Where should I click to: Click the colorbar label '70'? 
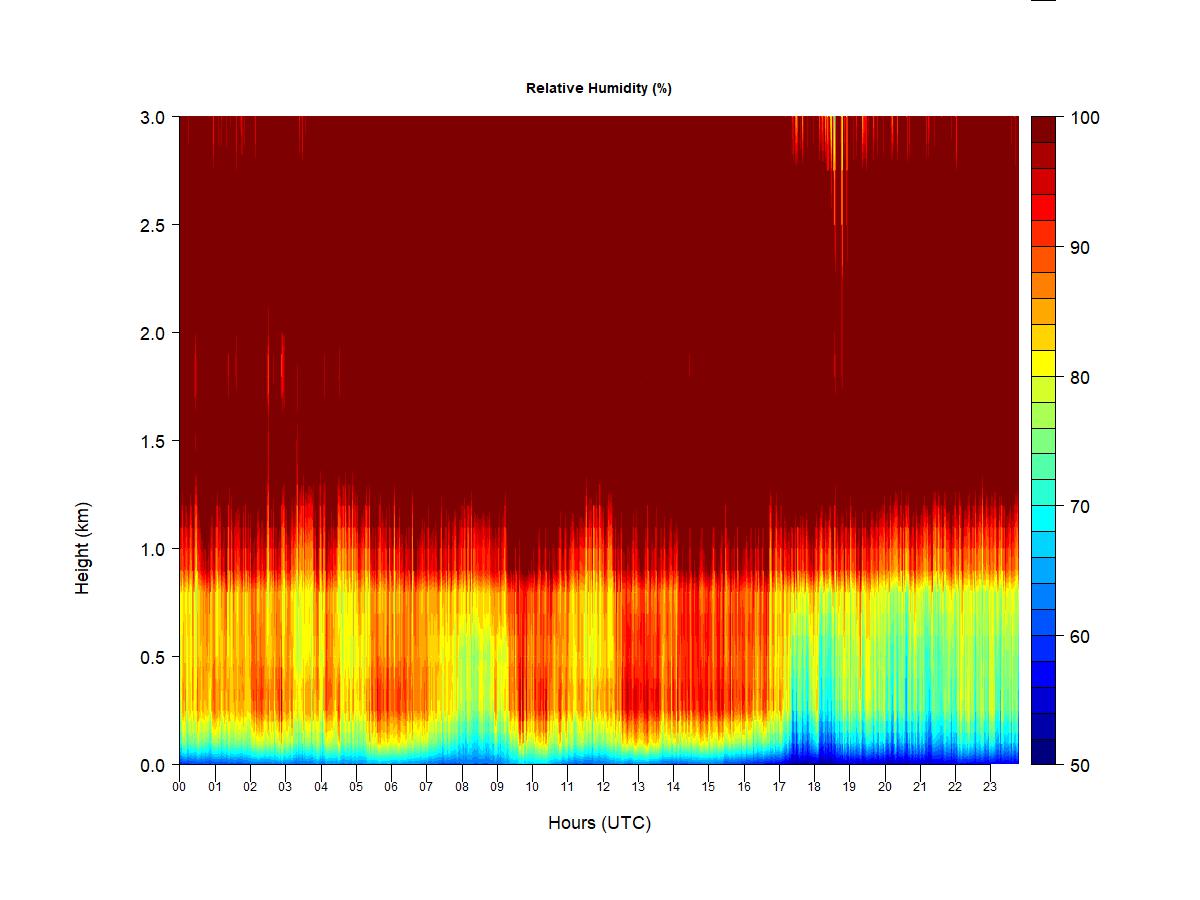click(x=1080, y=507)
